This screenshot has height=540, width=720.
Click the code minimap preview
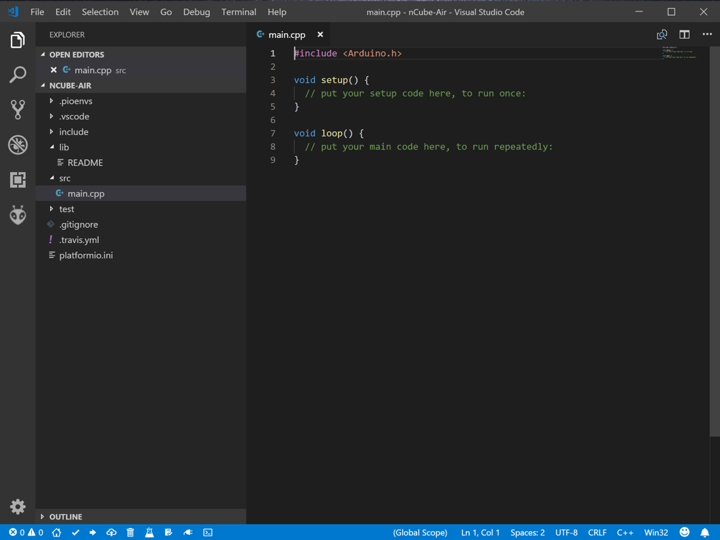tap(679, 52)
